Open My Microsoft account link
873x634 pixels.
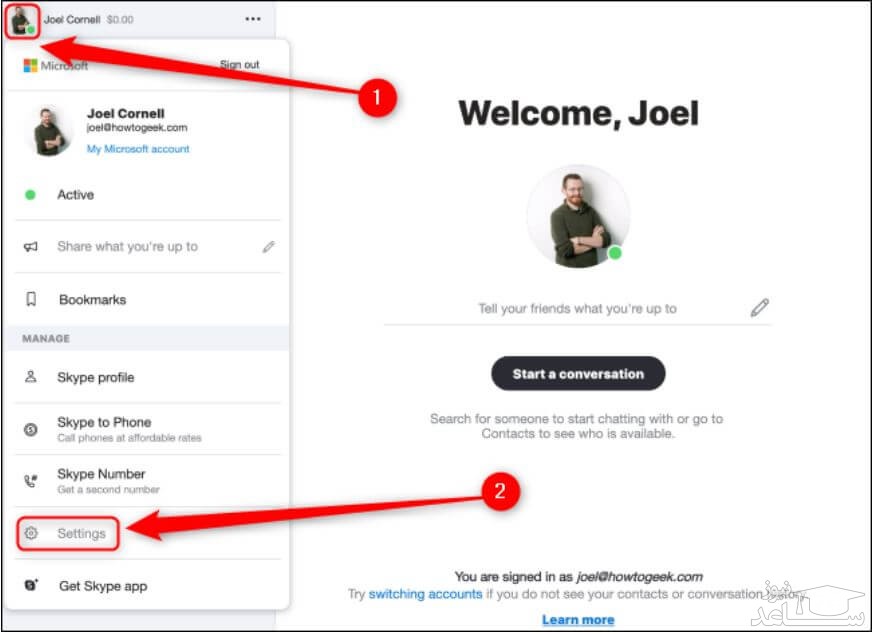(x=138, y=149)
